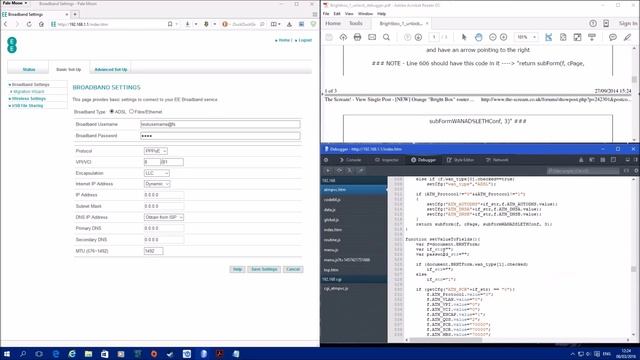
Task: Click the Acrobat fit page width icon
Action: [x=549, y=37]
